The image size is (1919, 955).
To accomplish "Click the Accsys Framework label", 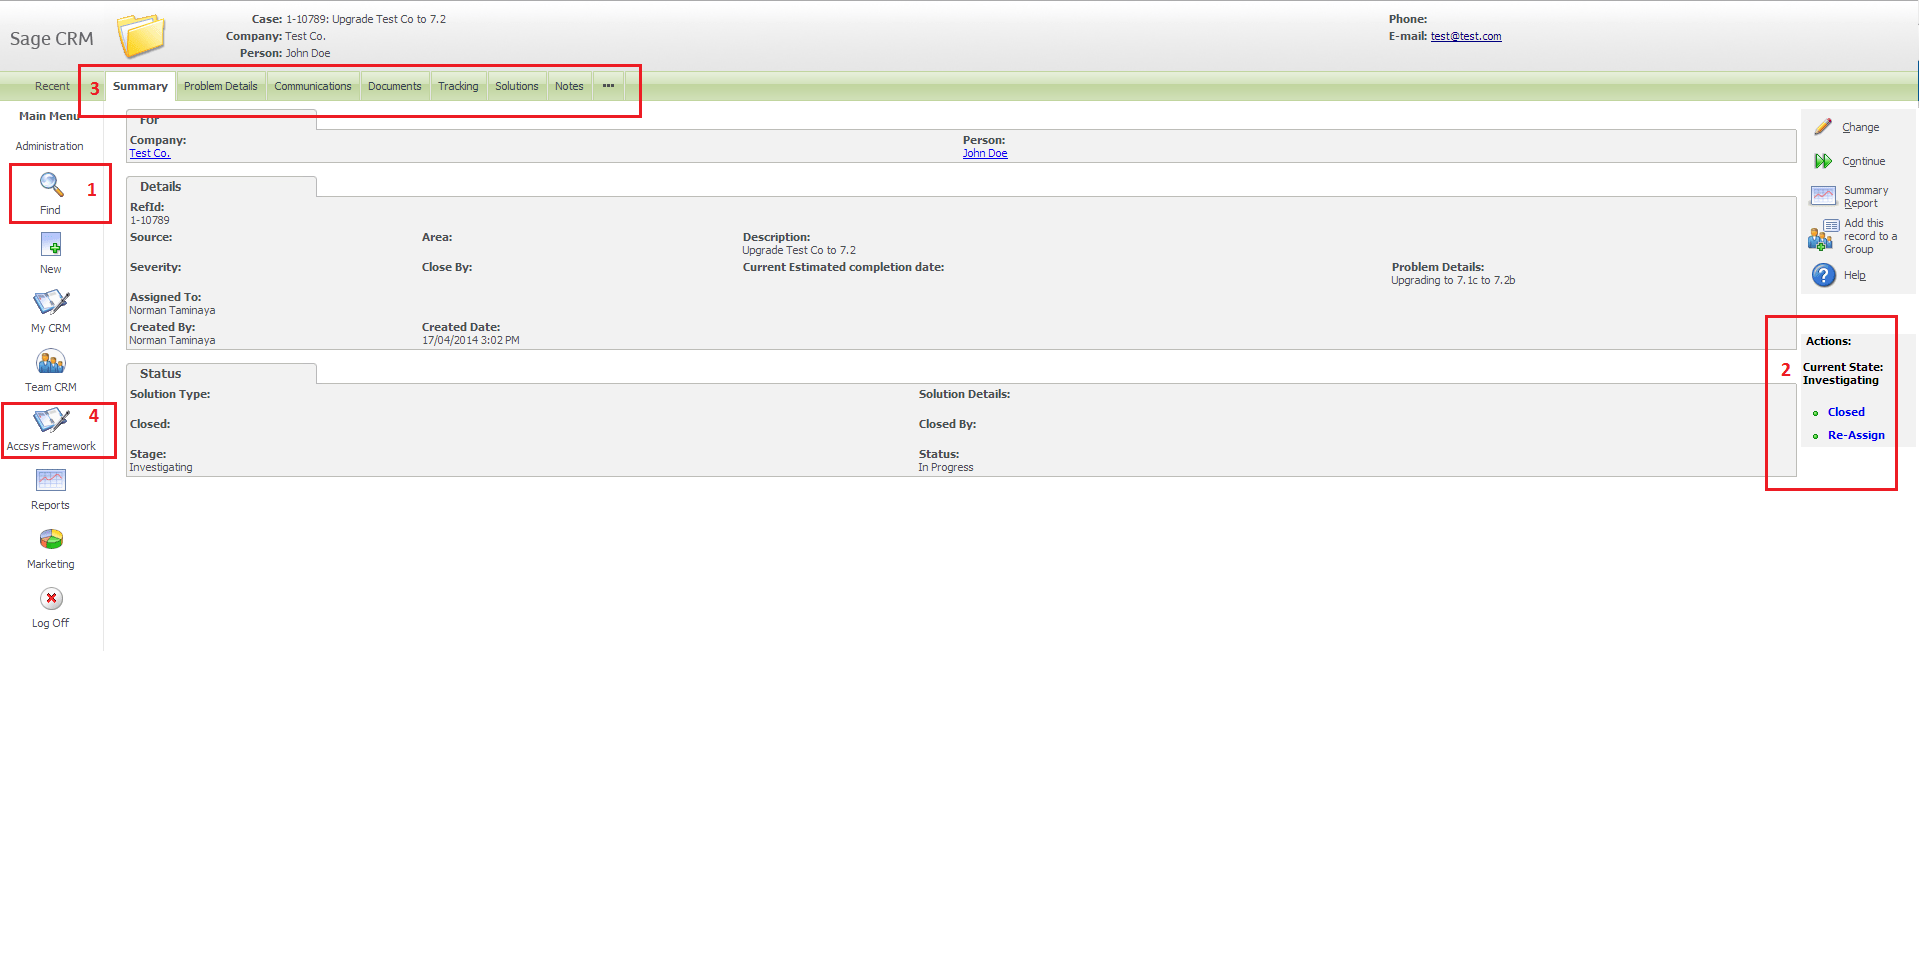I will (x=51, y=446).
